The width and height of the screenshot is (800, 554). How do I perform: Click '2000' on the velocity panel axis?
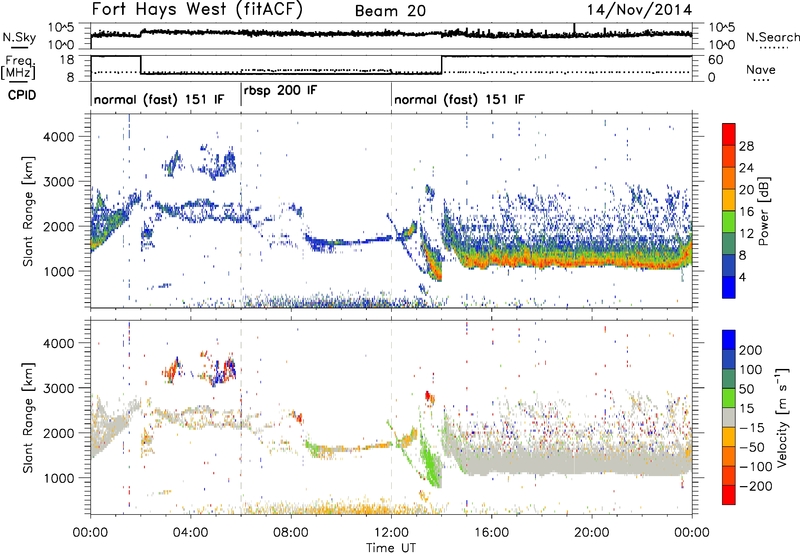coord(58,433)
